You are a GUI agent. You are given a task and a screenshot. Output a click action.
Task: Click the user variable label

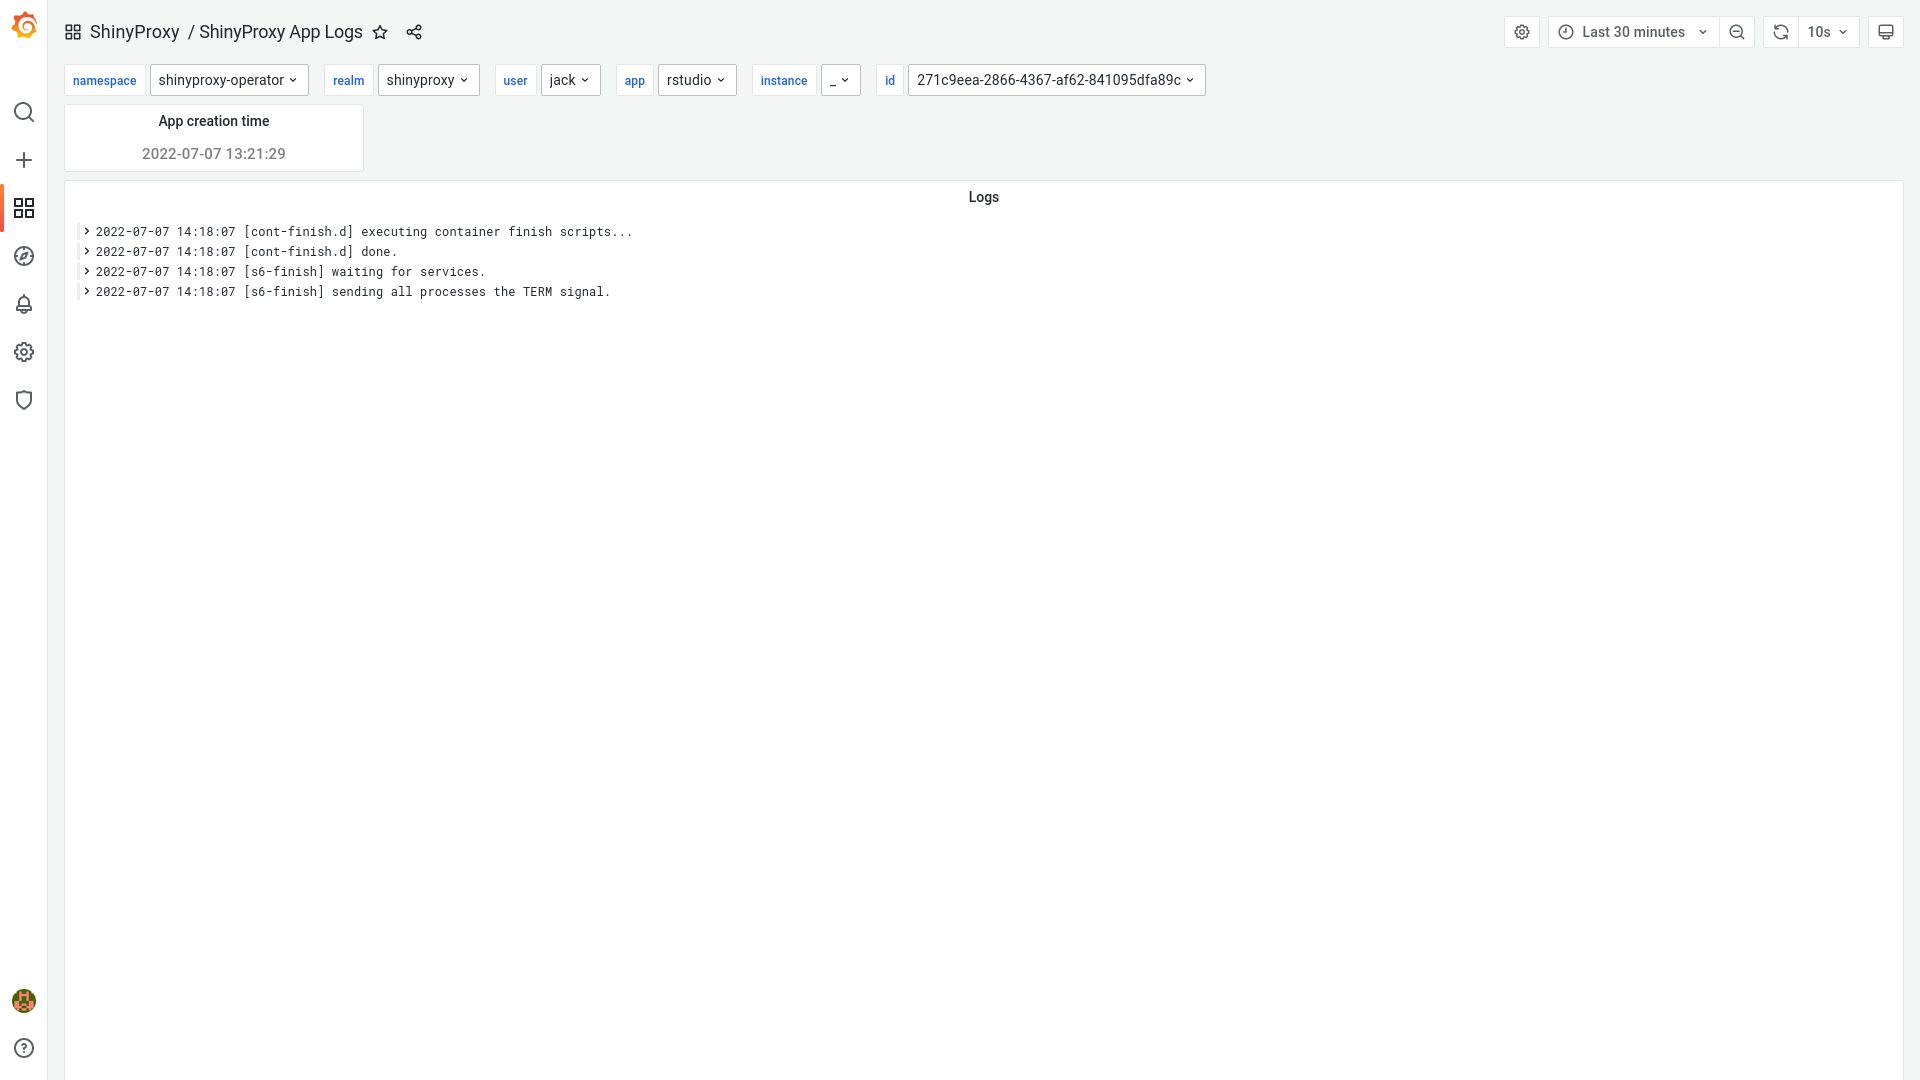click(x=515, y=80)
